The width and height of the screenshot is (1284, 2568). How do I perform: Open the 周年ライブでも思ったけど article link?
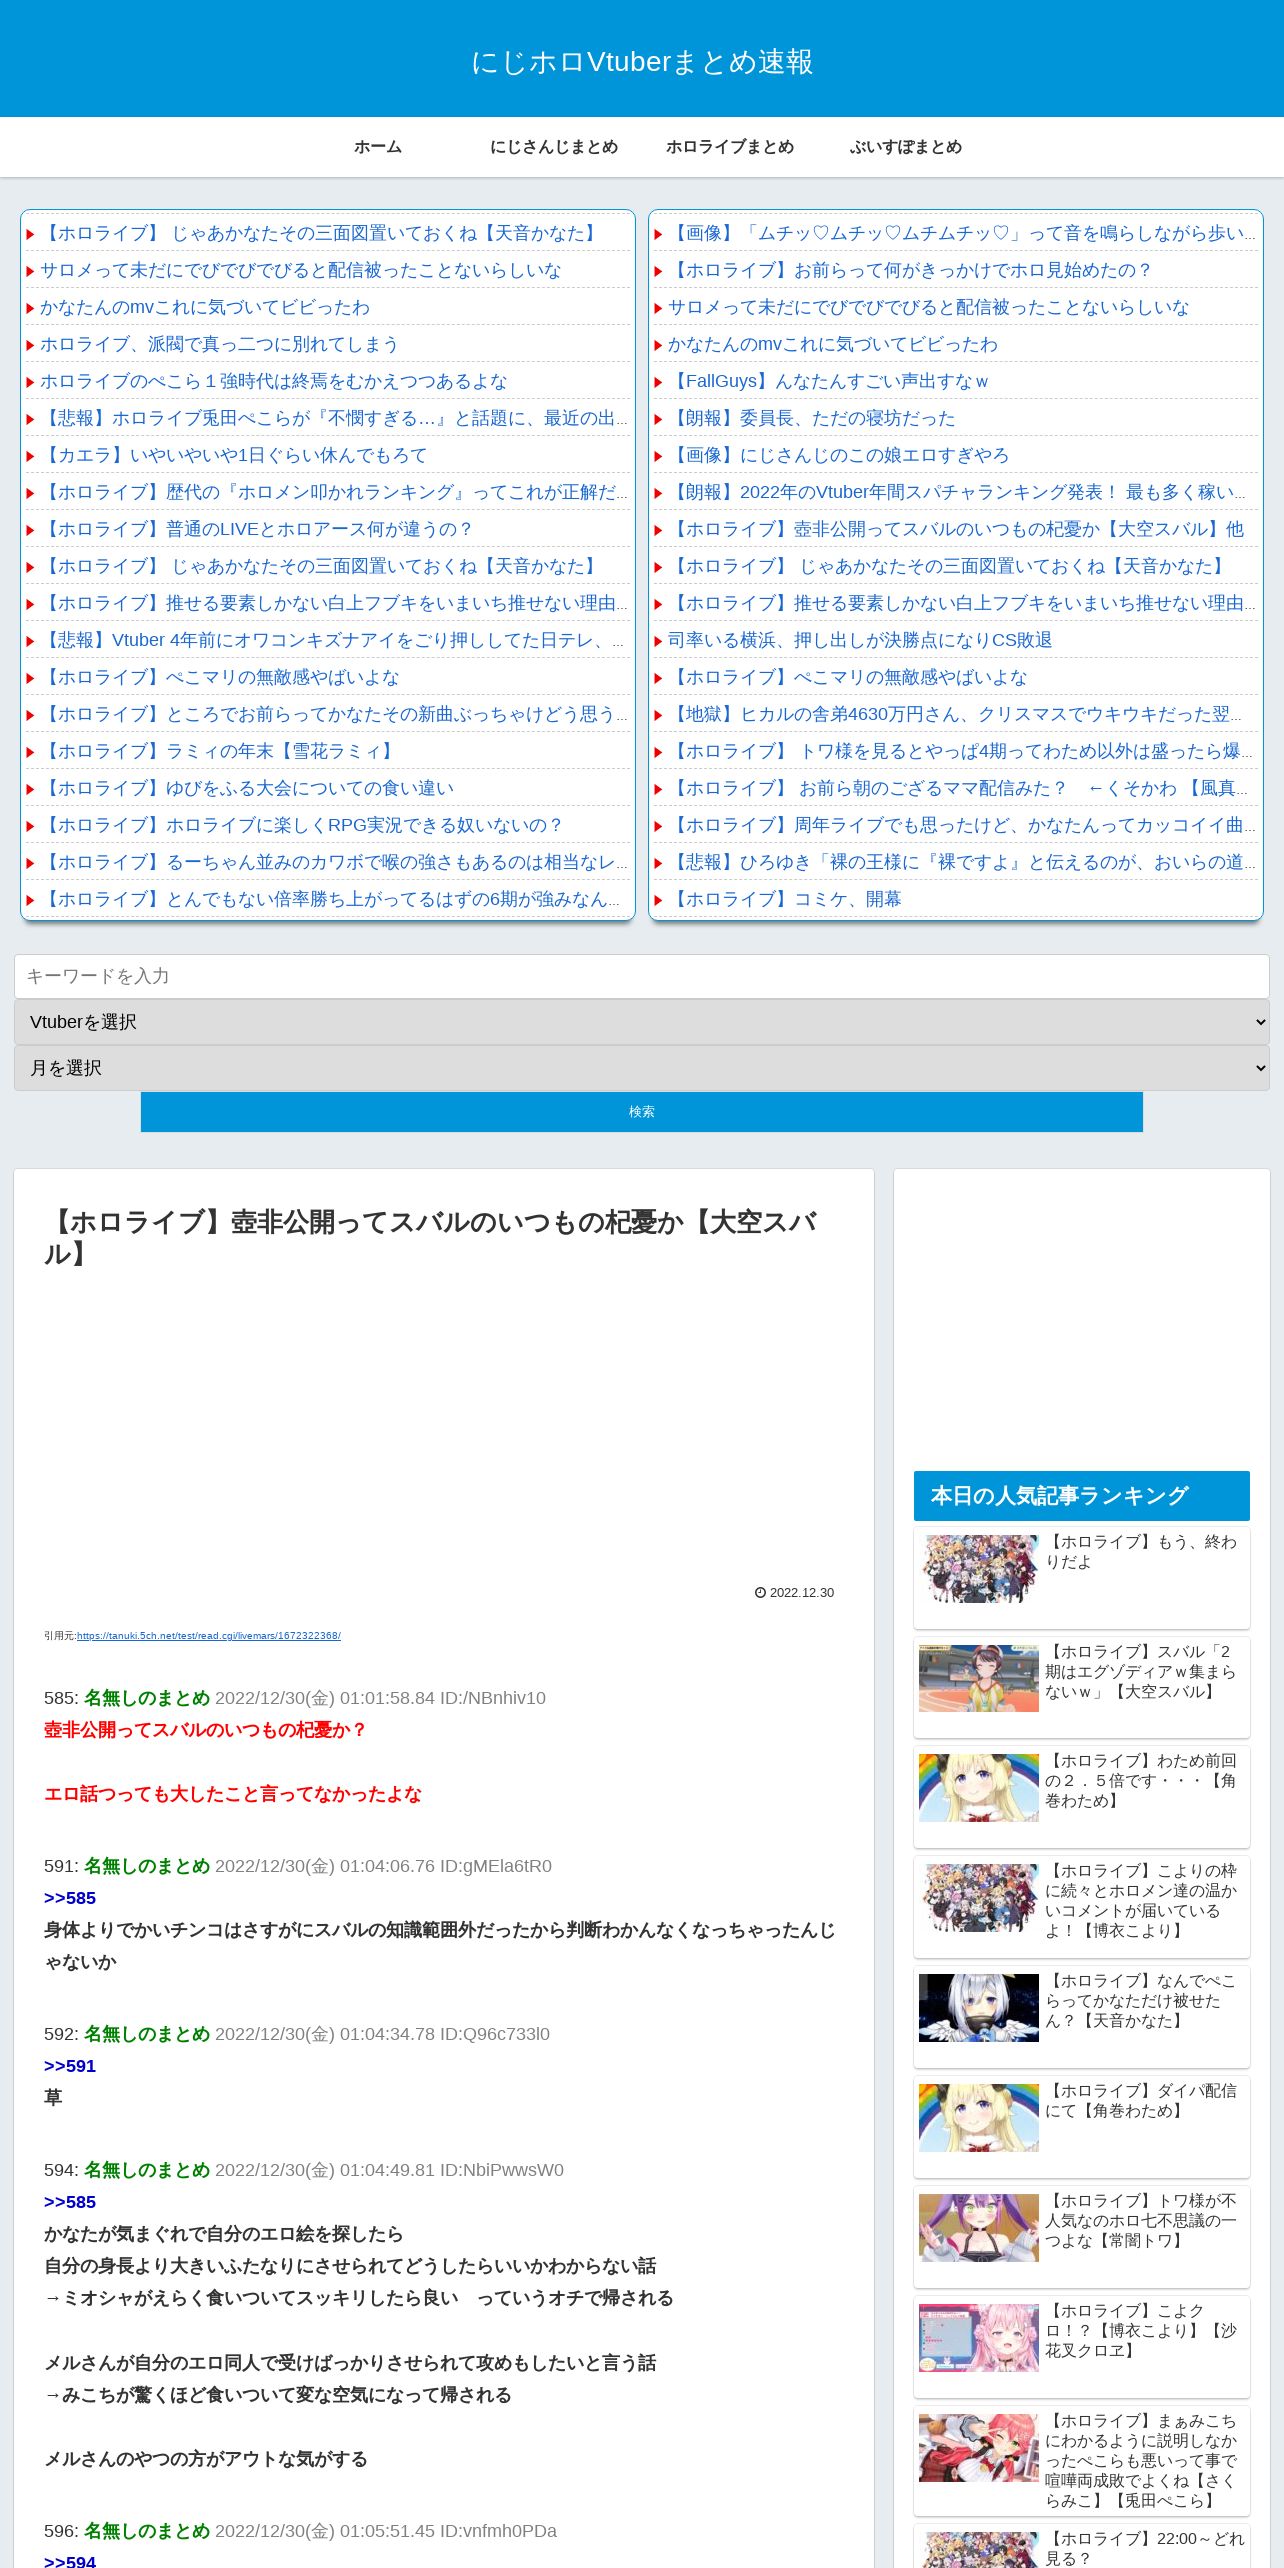(x=961, y=825)
